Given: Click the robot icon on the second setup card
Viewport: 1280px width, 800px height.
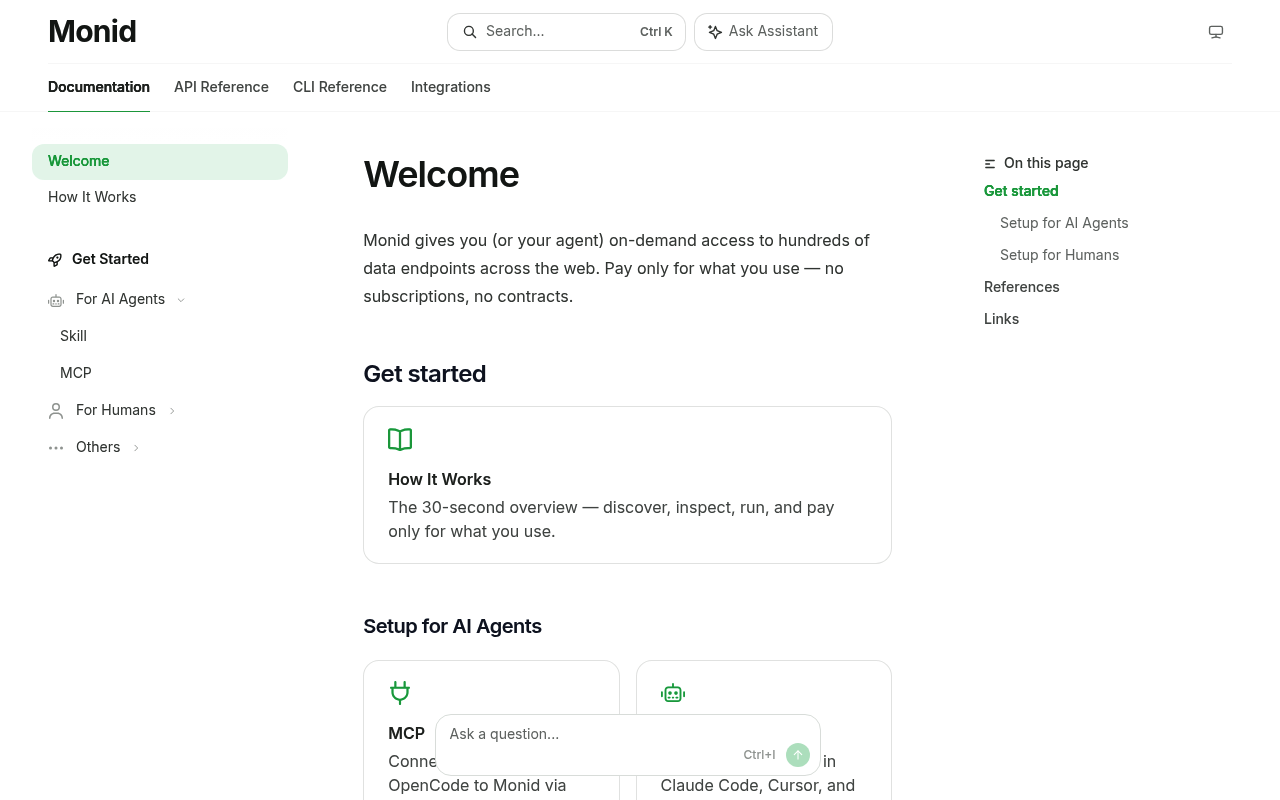Looking at the screenshot, I should point(673,693).
